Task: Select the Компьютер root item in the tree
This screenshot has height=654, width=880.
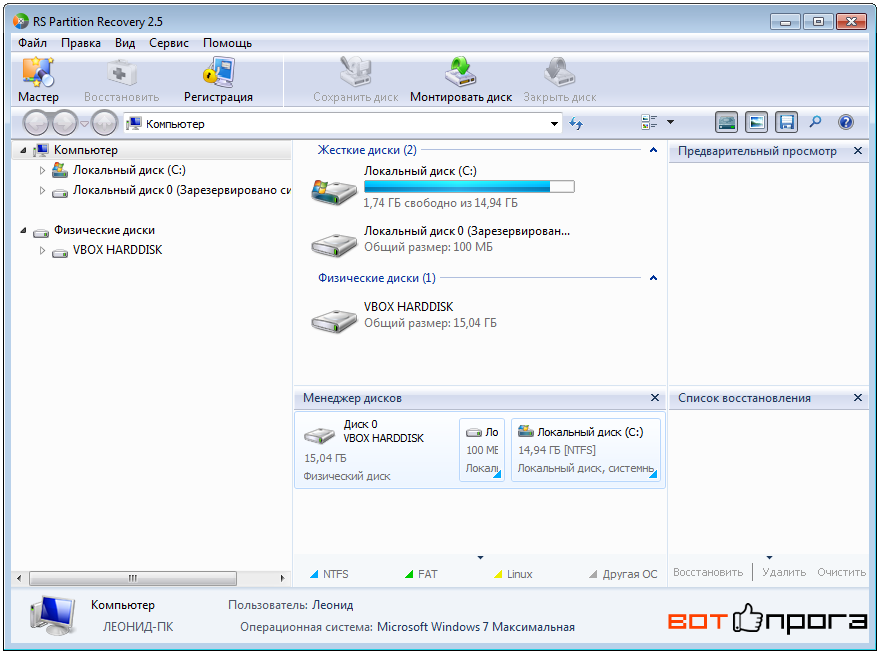Action: pyautogui.click(x=85, y=150)
